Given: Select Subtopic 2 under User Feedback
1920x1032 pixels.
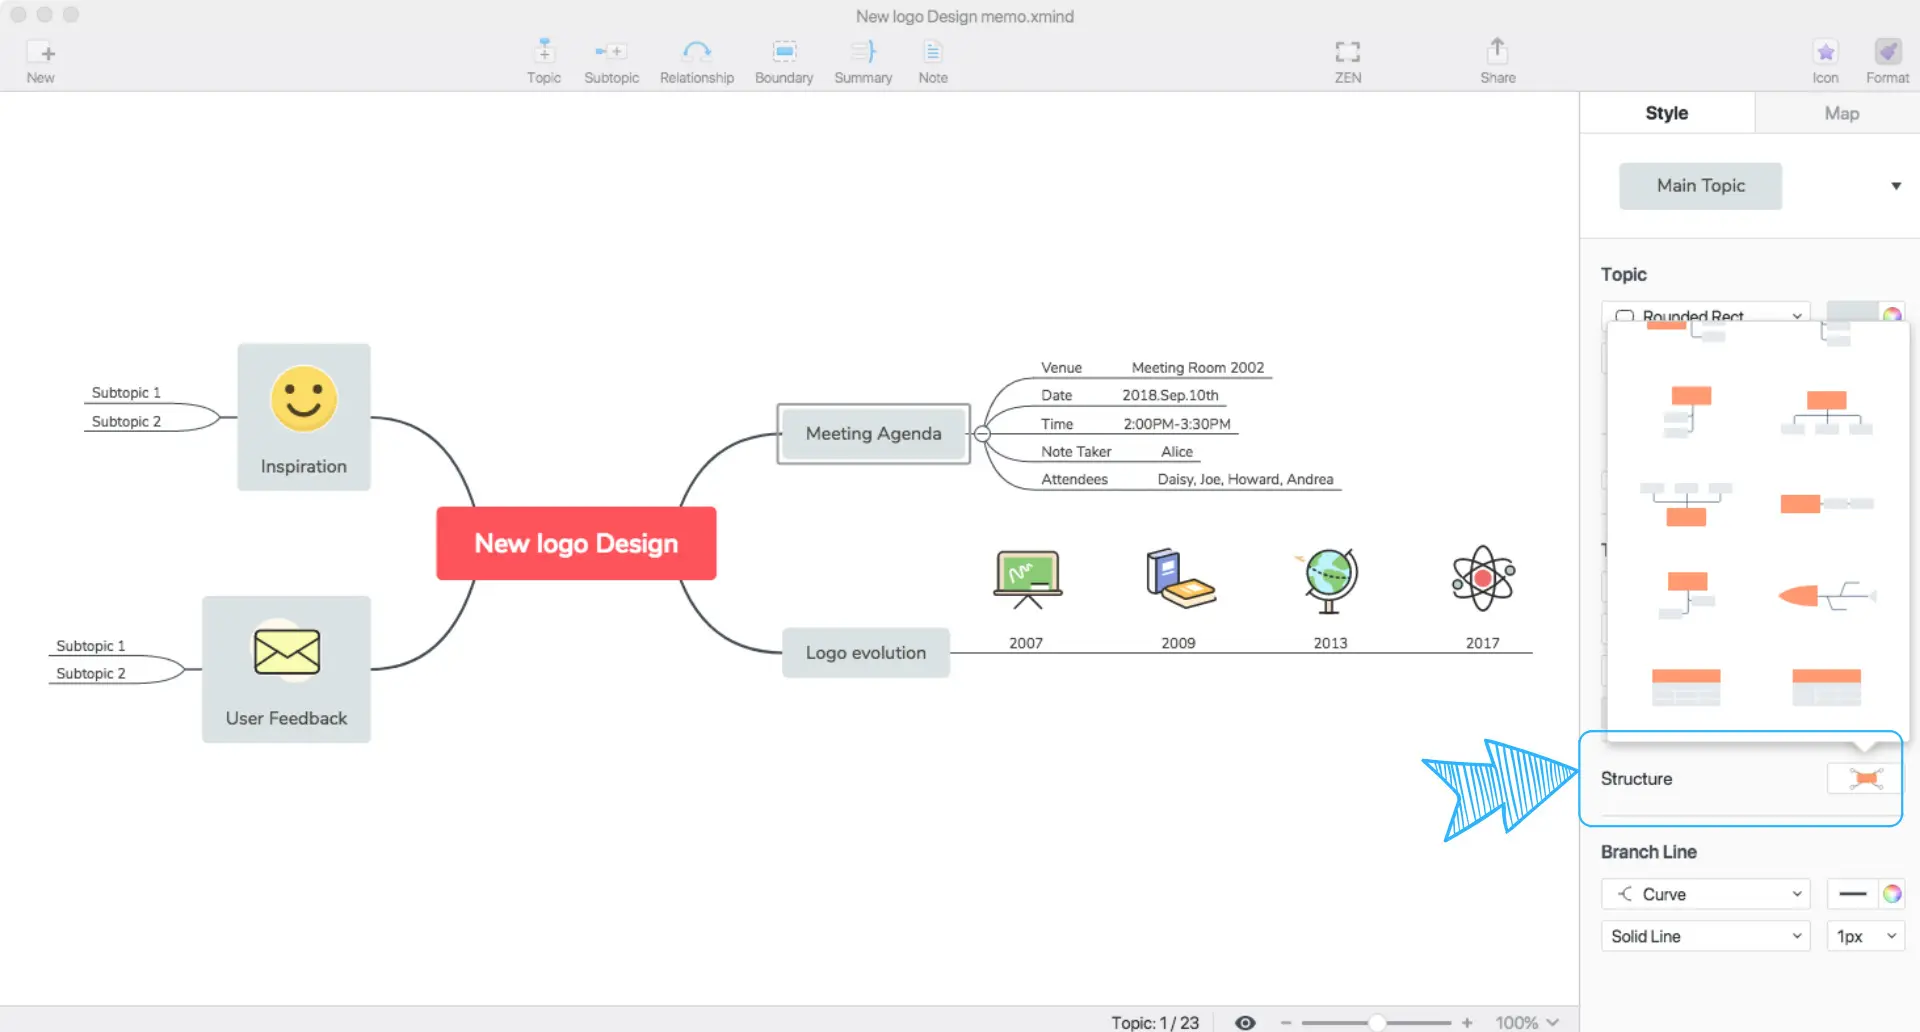Looking at the screenshot, I should coord(91,674).
